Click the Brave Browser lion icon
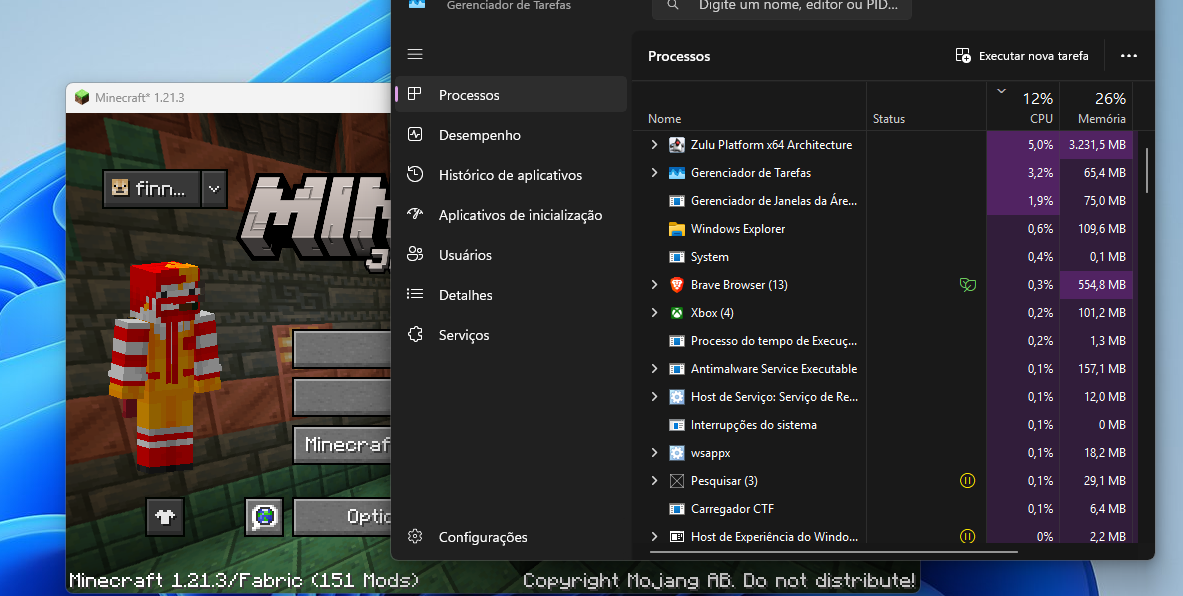The image size is (1183, 596). coord(677,284)
